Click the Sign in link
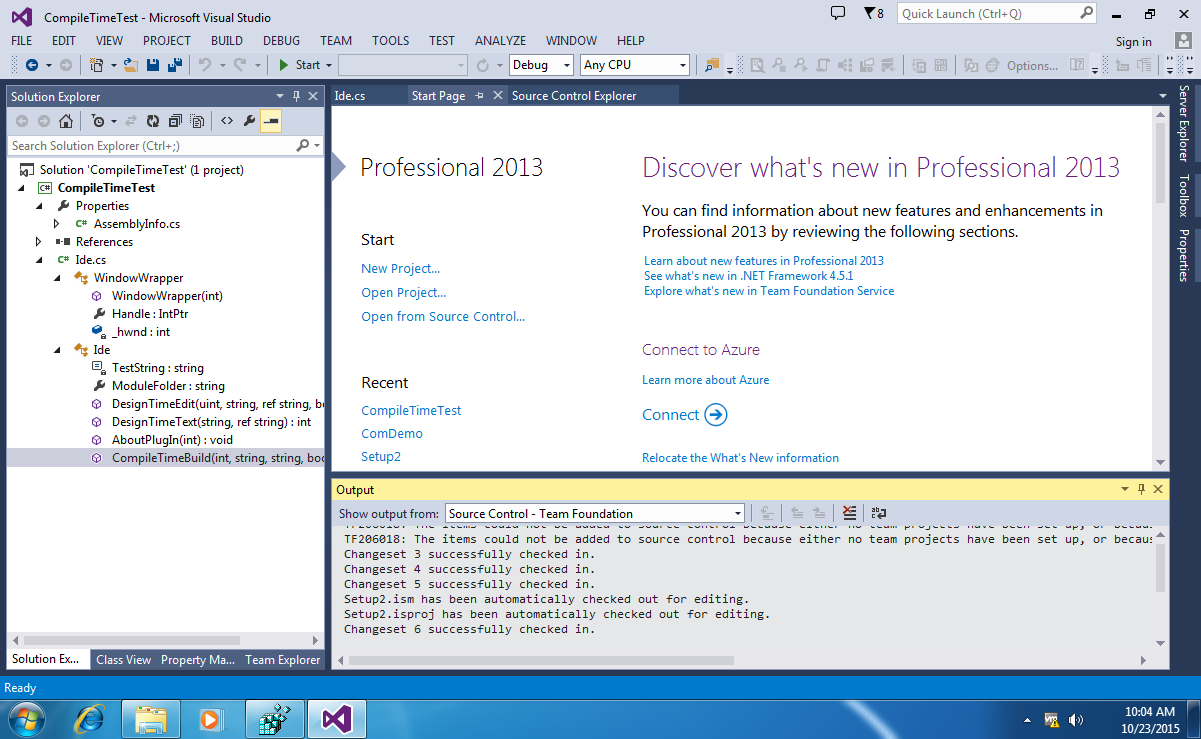Image resolution: width=1201 pixels, height=739 pixels. (1134, 41)
